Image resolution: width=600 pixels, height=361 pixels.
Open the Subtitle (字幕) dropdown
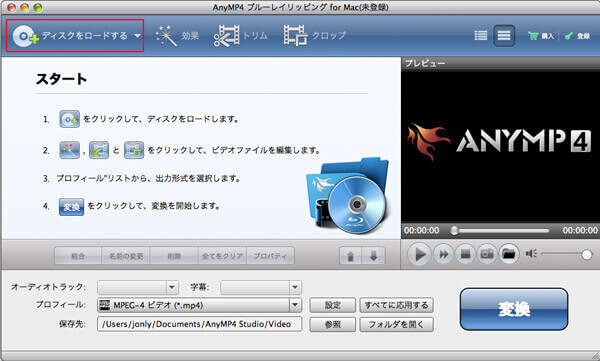click(x=261, y=287)
